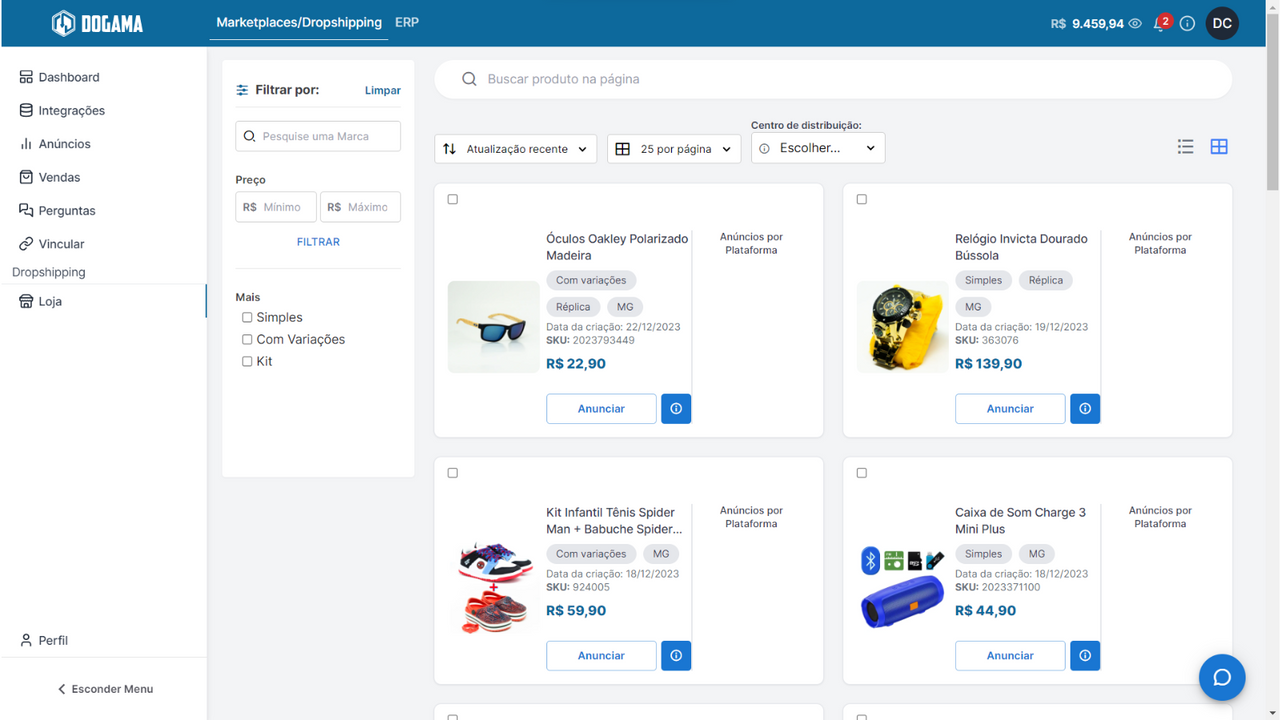The height and width of the screenshot is (720, 1280).
Task: Open notifications bell with 2 alerts
Action: 1161,23
